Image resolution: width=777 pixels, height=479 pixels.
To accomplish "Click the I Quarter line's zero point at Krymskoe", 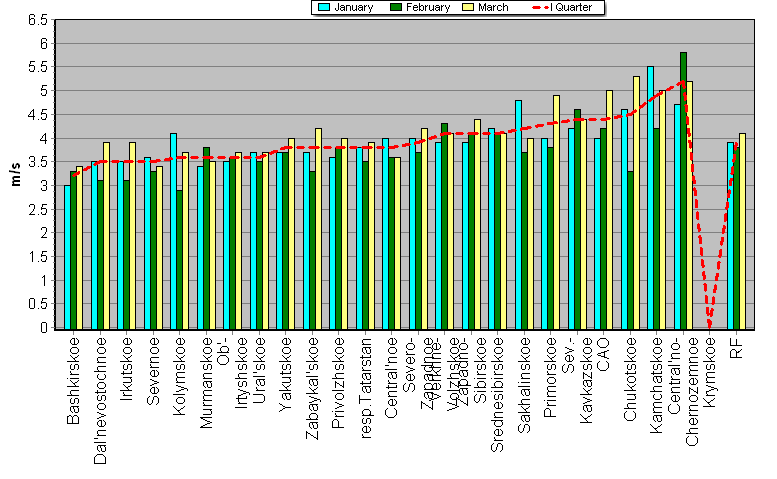I will click(x=710, y=327).
